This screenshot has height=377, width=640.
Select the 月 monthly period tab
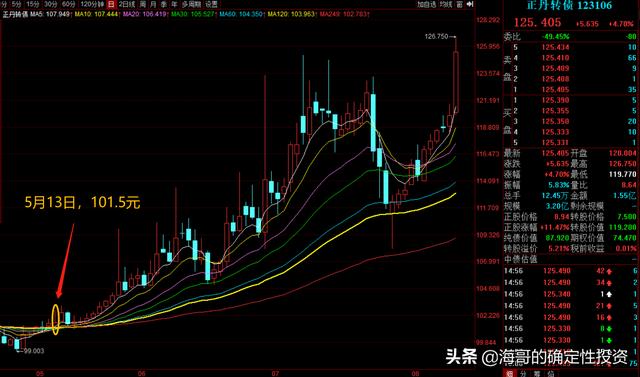(x=153, y=4)
